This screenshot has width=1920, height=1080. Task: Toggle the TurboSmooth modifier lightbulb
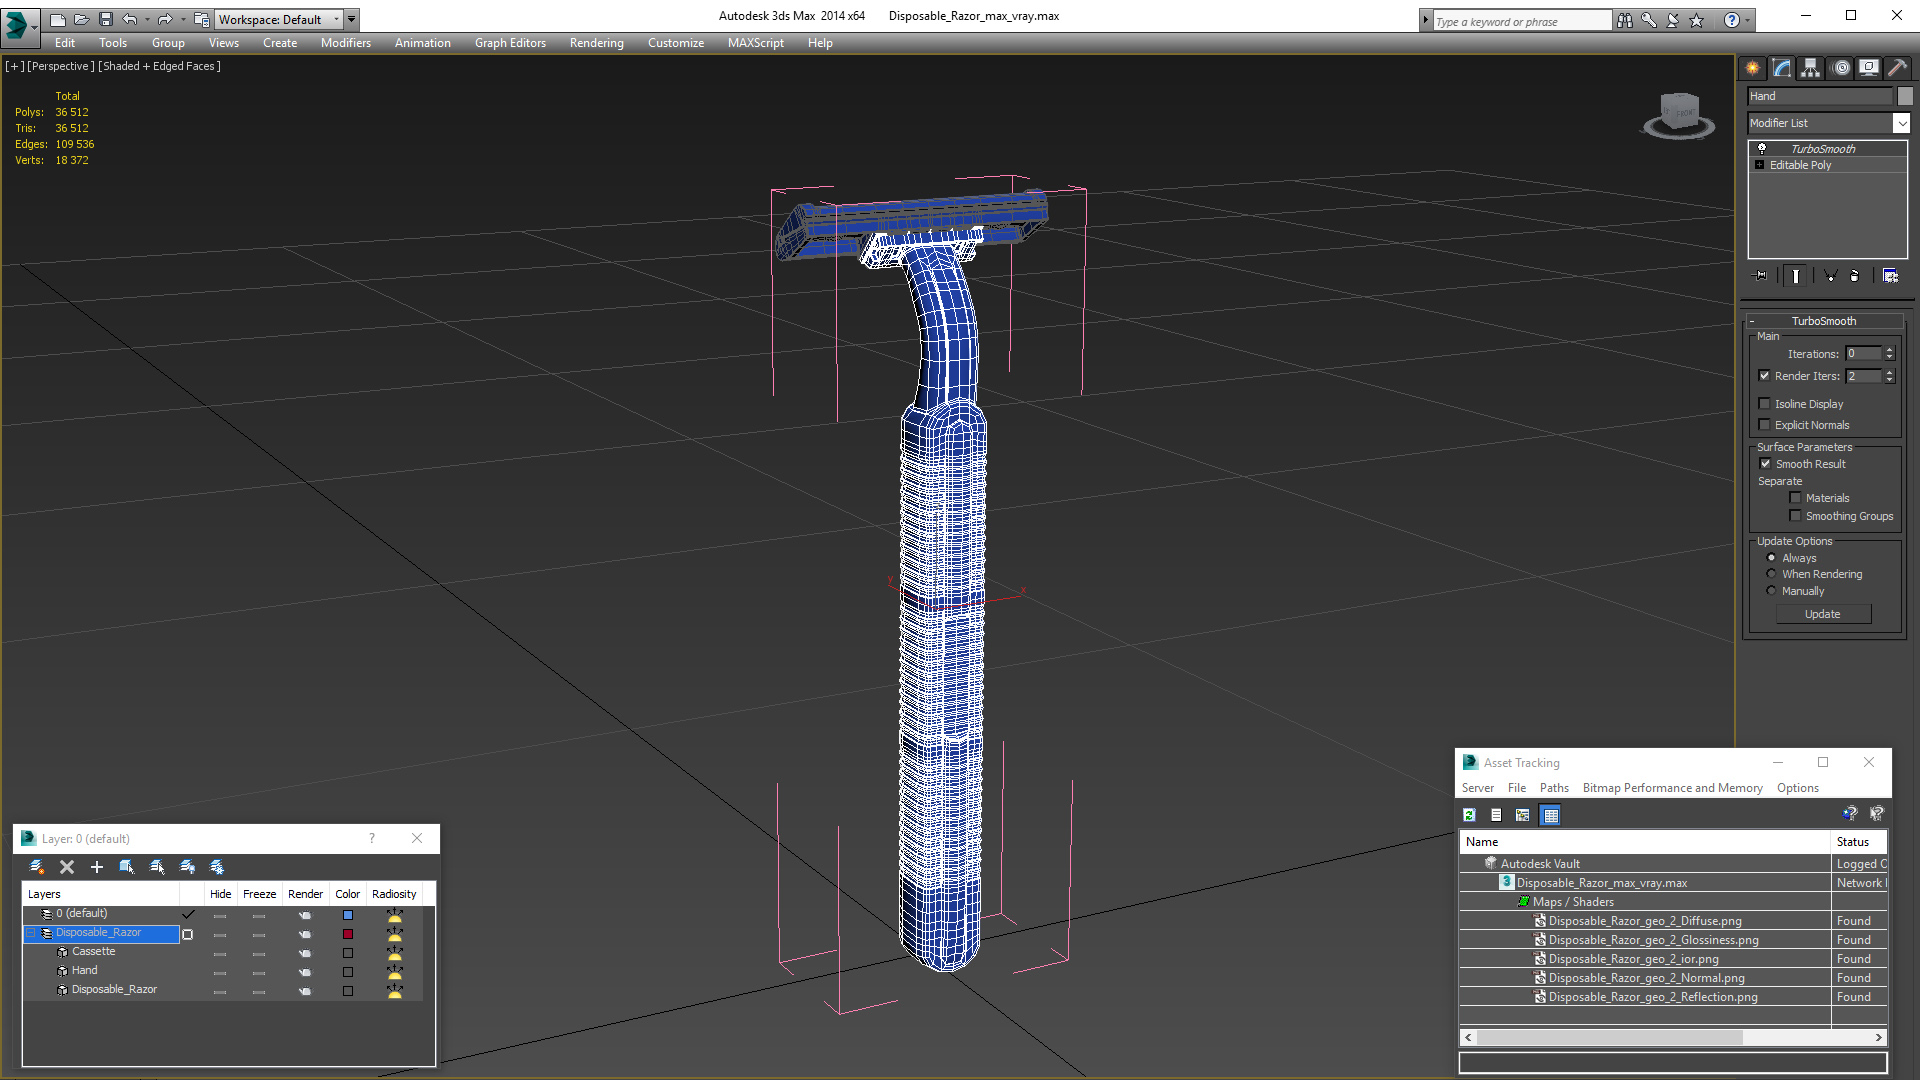point(1762,148)
